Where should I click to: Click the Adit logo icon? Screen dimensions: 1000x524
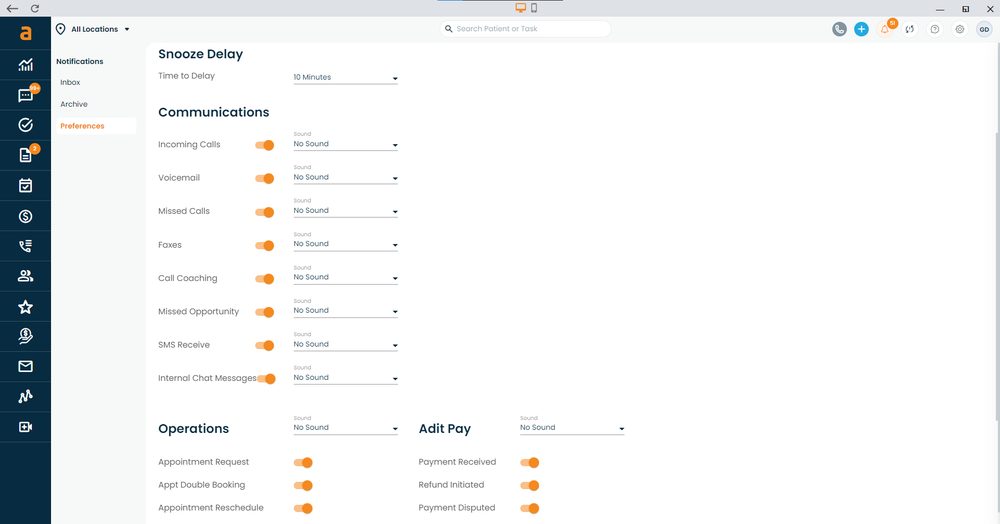pos(26,33)
